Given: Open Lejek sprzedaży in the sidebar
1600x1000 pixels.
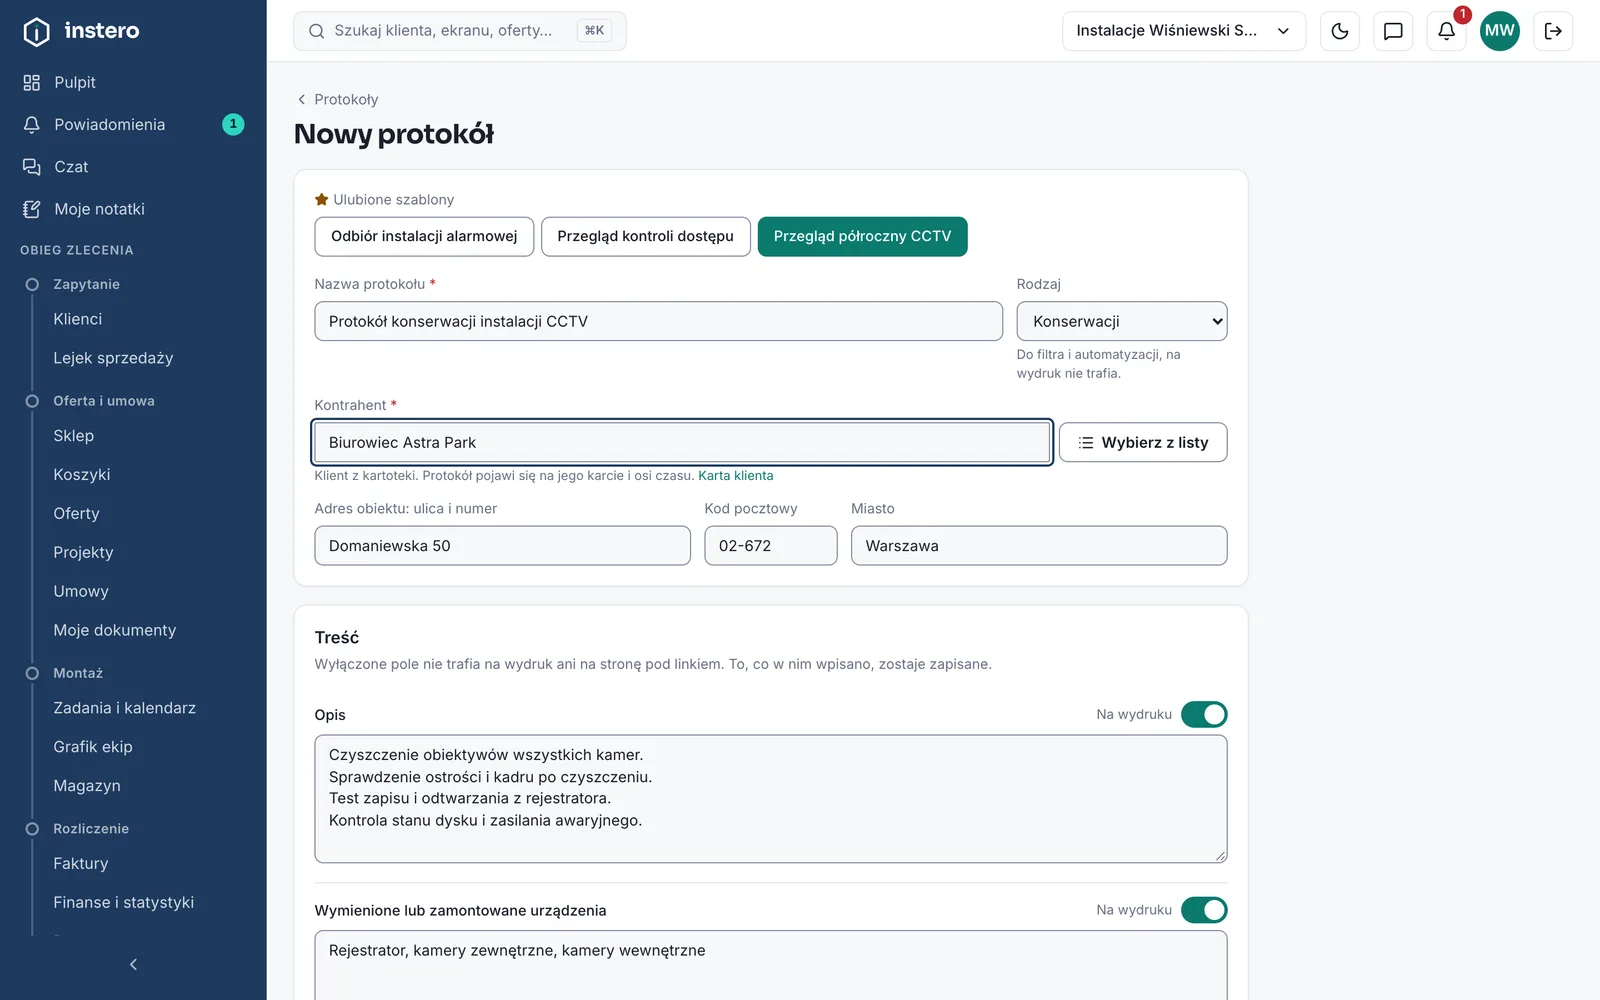Looking at the screenshot, I should point(113,358).
